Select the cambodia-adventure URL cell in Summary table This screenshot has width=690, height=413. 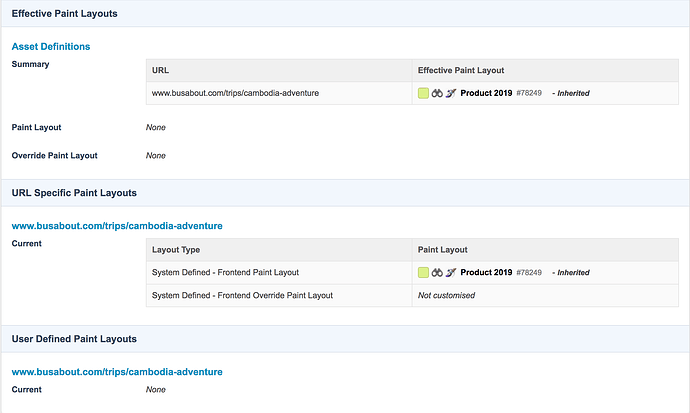coord(235,93)
